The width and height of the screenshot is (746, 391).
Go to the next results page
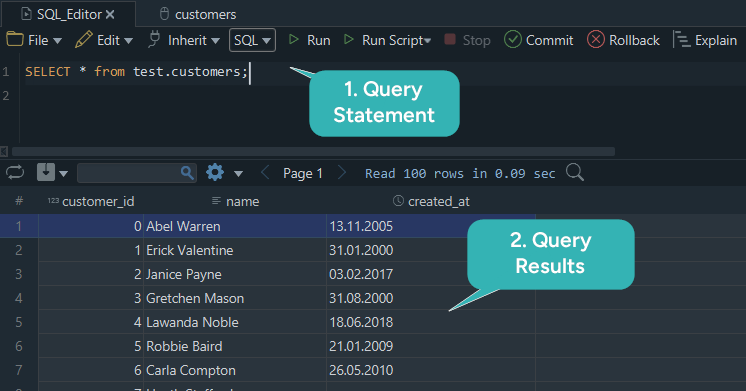[341, 173]
